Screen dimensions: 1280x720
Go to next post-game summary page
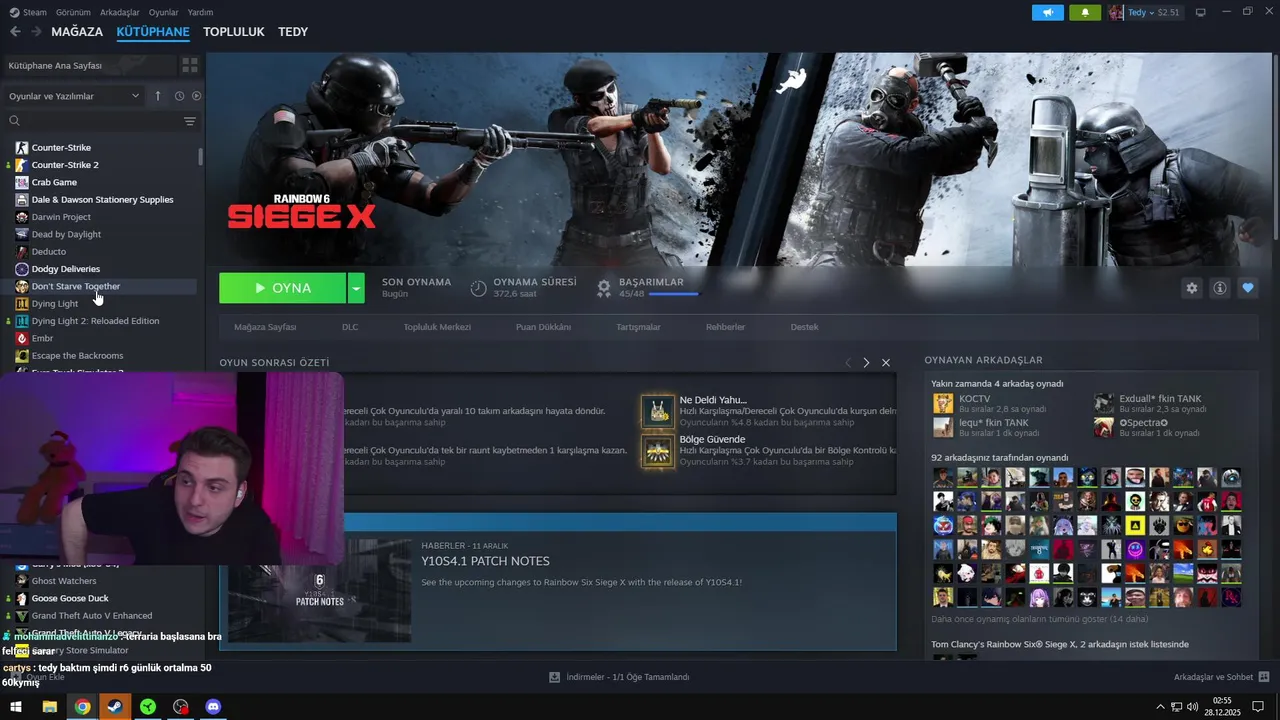(x=866, y=362)
